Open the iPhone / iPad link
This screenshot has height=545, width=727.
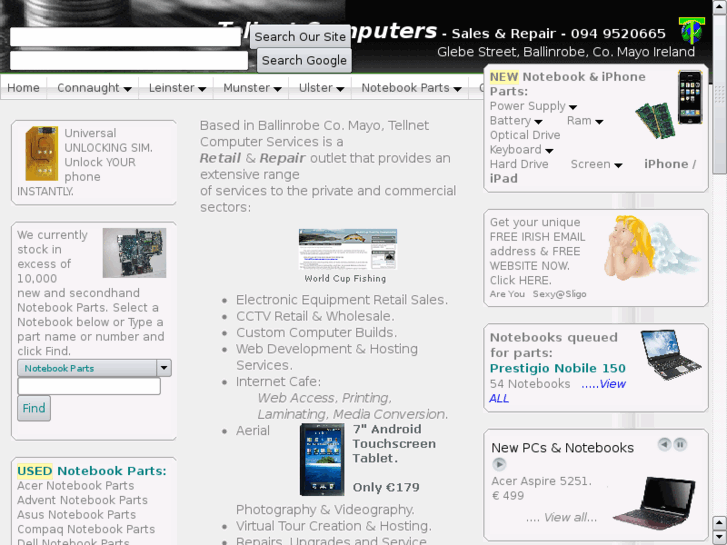coord(670,164)
